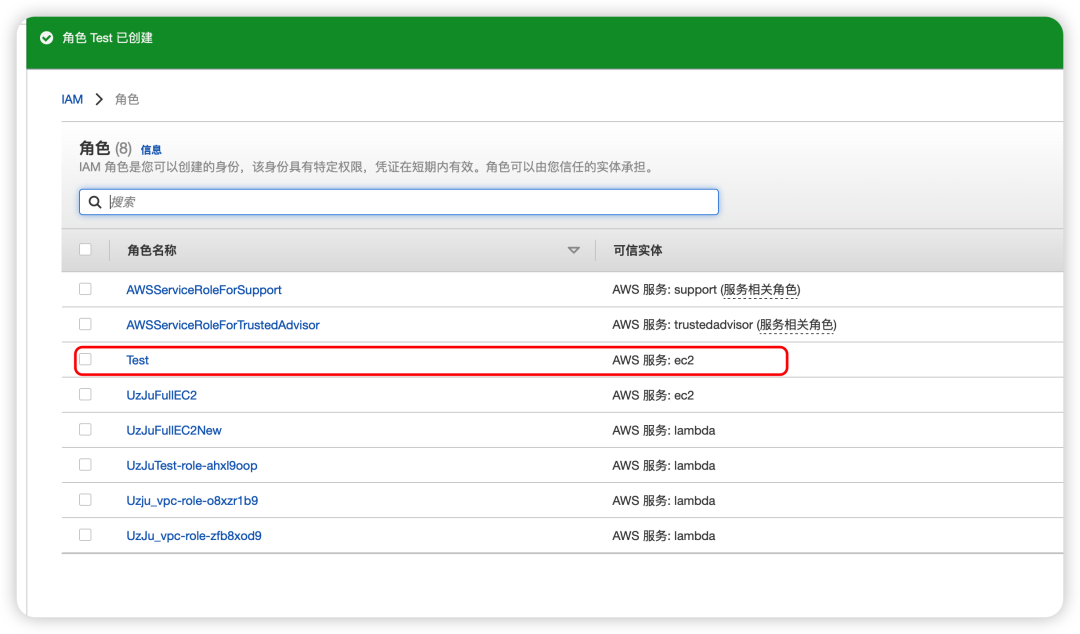The image size is (1080, 634).
Task: Click the '角色 Test 已创建' banner message
Action: point(107,38)
